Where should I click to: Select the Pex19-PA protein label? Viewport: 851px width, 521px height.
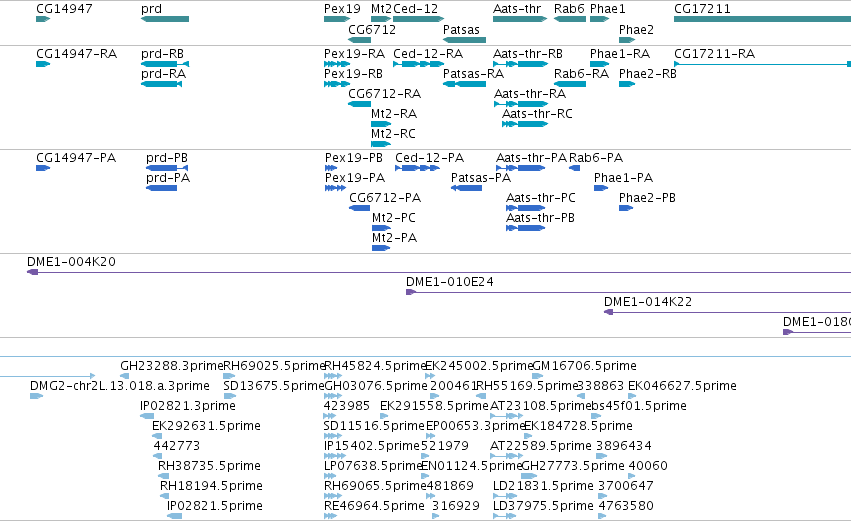pyautogui.click(x=355, y=178)
